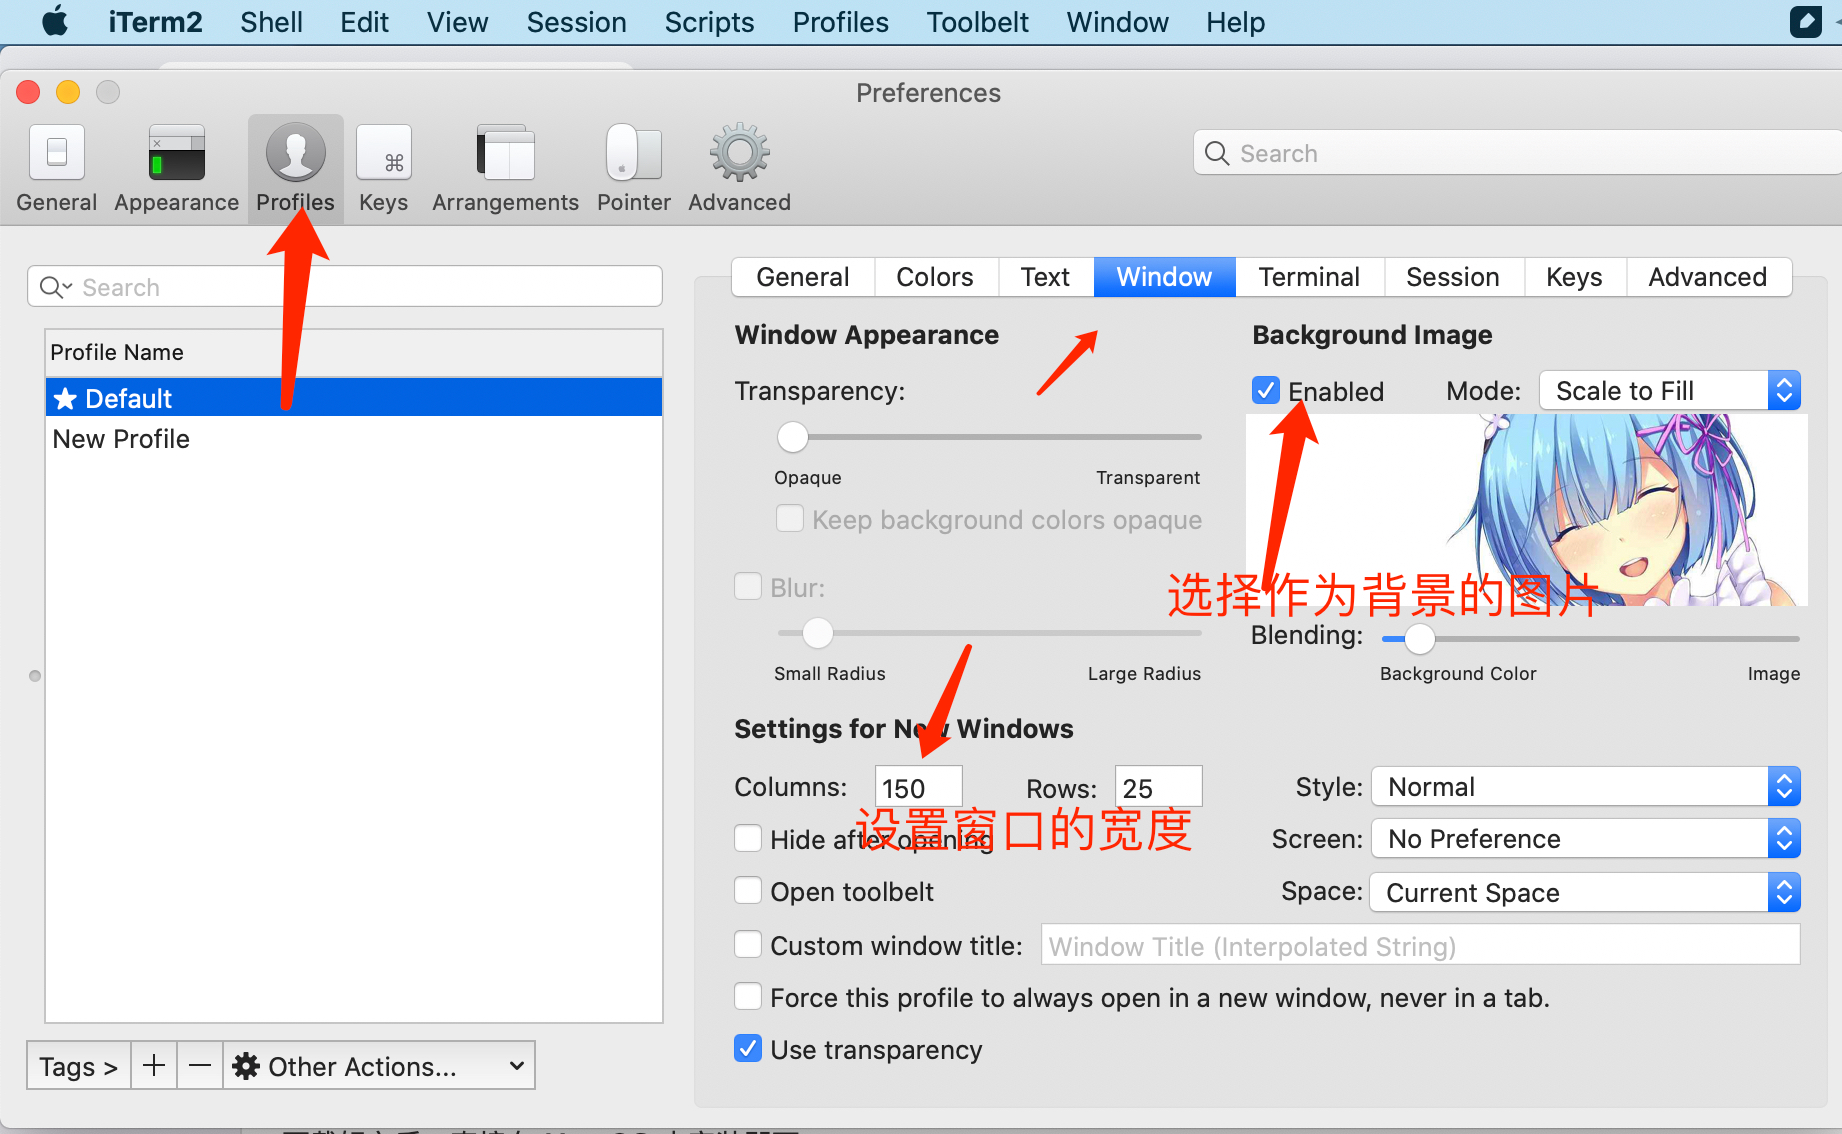This screenshot has width=1842, height=1134.
Task: Open the View menu
Action: (457, 22)
